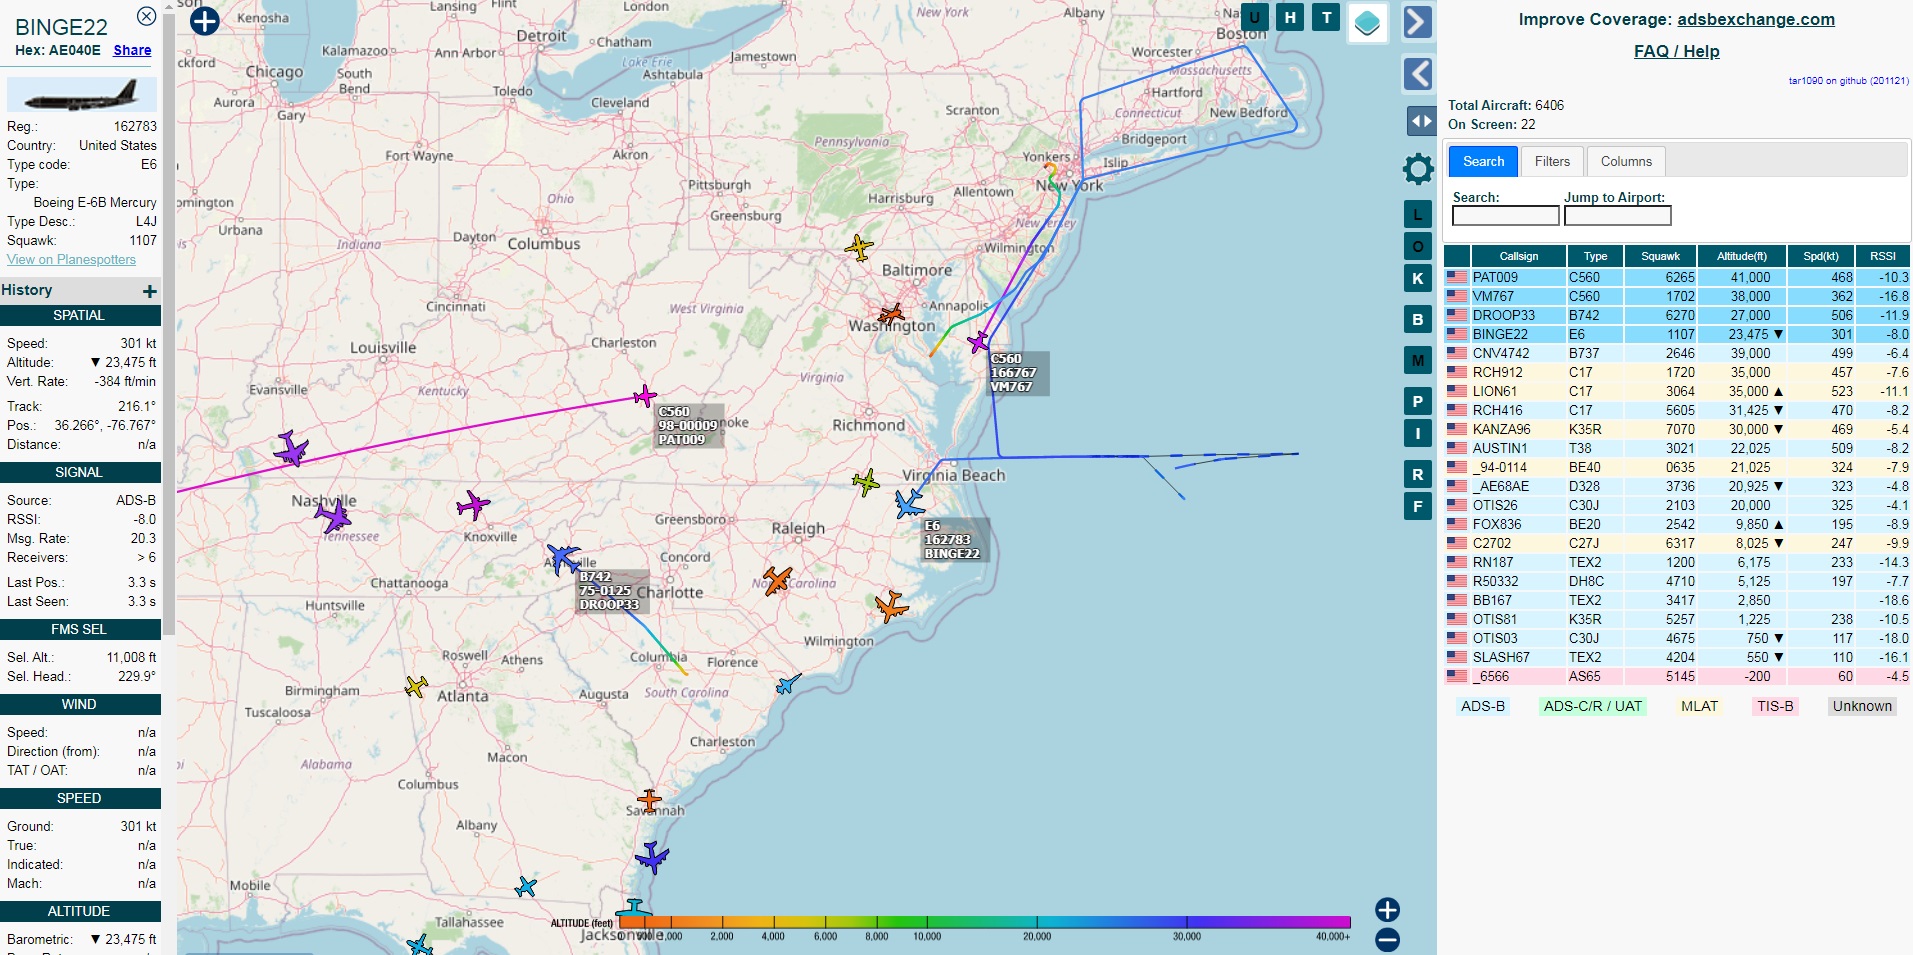The width and height of the screenshot is (1913, 955).
Task: Select the BINGE22 blue aircraft icon
Action: pos(909,503)
